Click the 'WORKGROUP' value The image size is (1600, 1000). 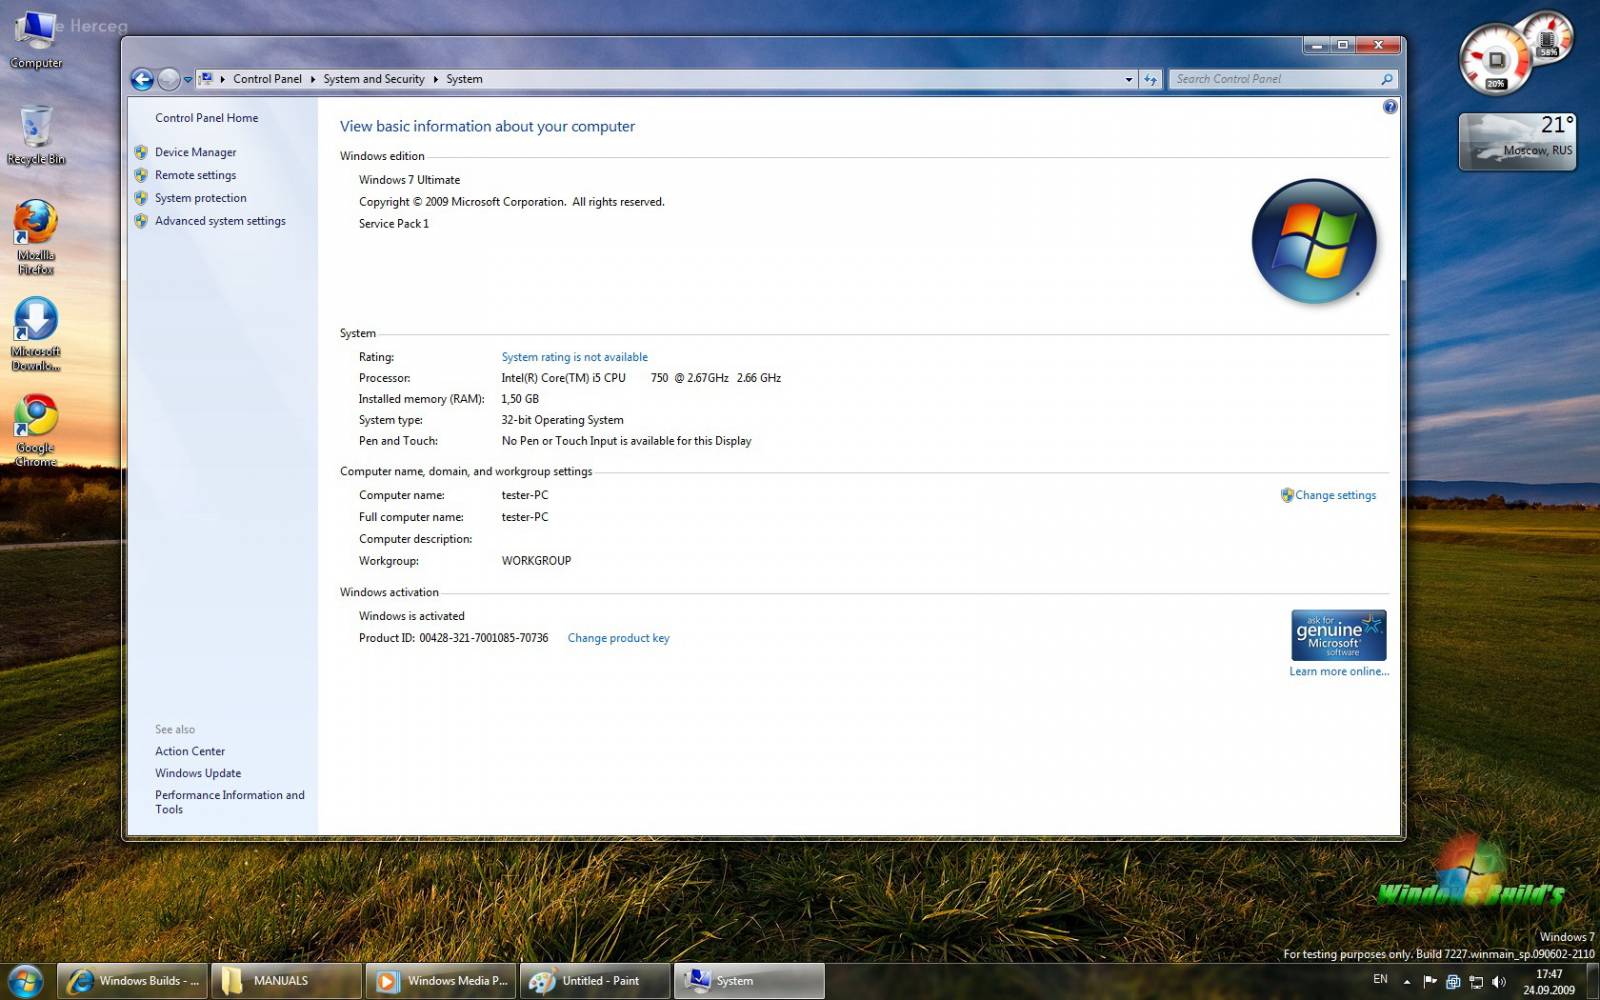click(536, 561)
